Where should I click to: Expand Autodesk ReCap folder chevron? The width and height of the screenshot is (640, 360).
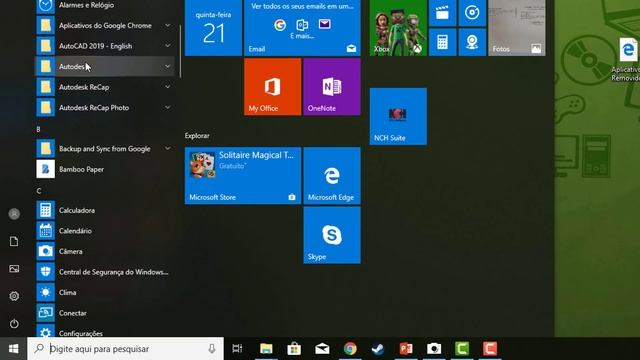pos(167,87)
